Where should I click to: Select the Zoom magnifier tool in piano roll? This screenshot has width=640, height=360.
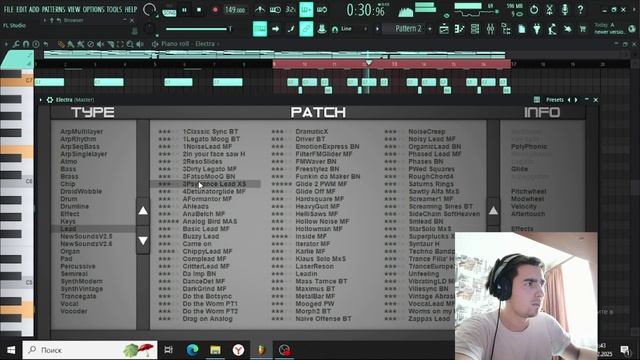130,44
